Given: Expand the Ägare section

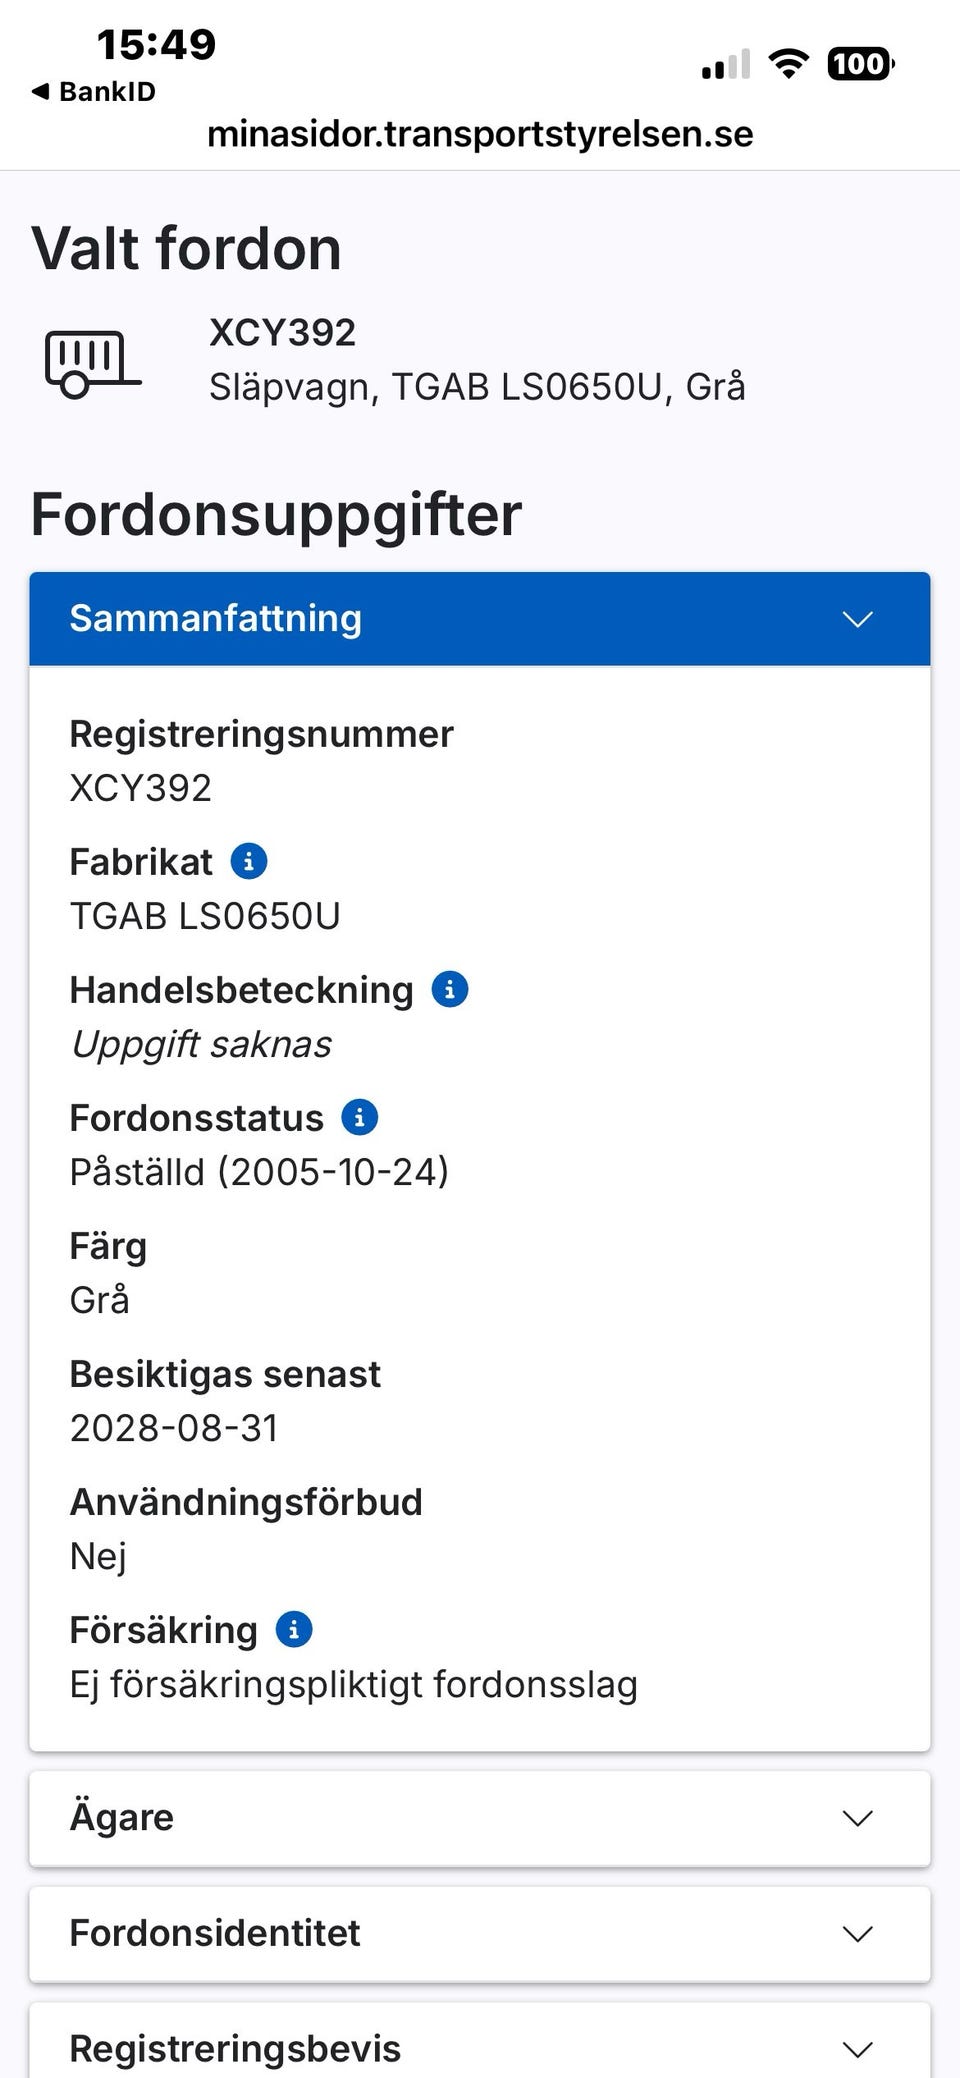Looking at the screenshot, I should coord(480,1818).
